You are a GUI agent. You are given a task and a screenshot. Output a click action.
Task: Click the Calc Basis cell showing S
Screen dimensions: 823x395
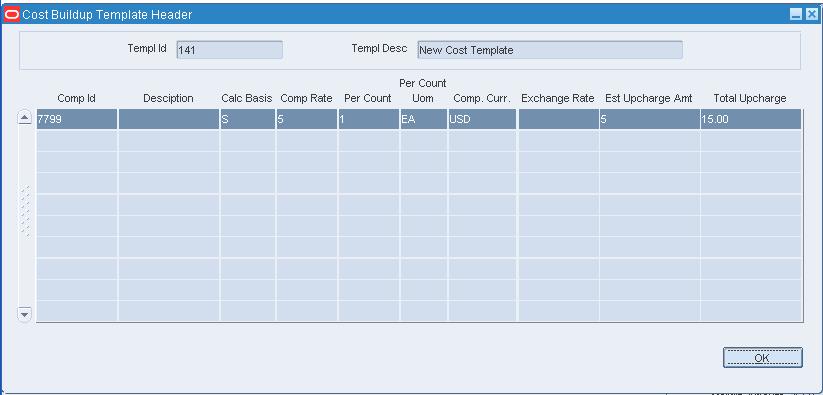pyautogui.click(x=247, y=119)
